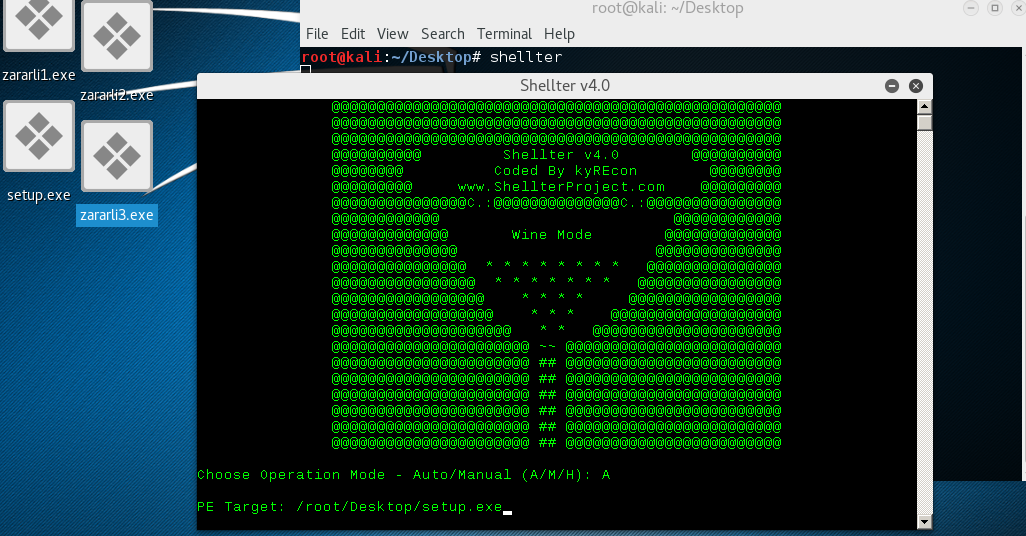Open the View menu in terminal
Screen dimensions: 1026x536
[x=392, y=34]
